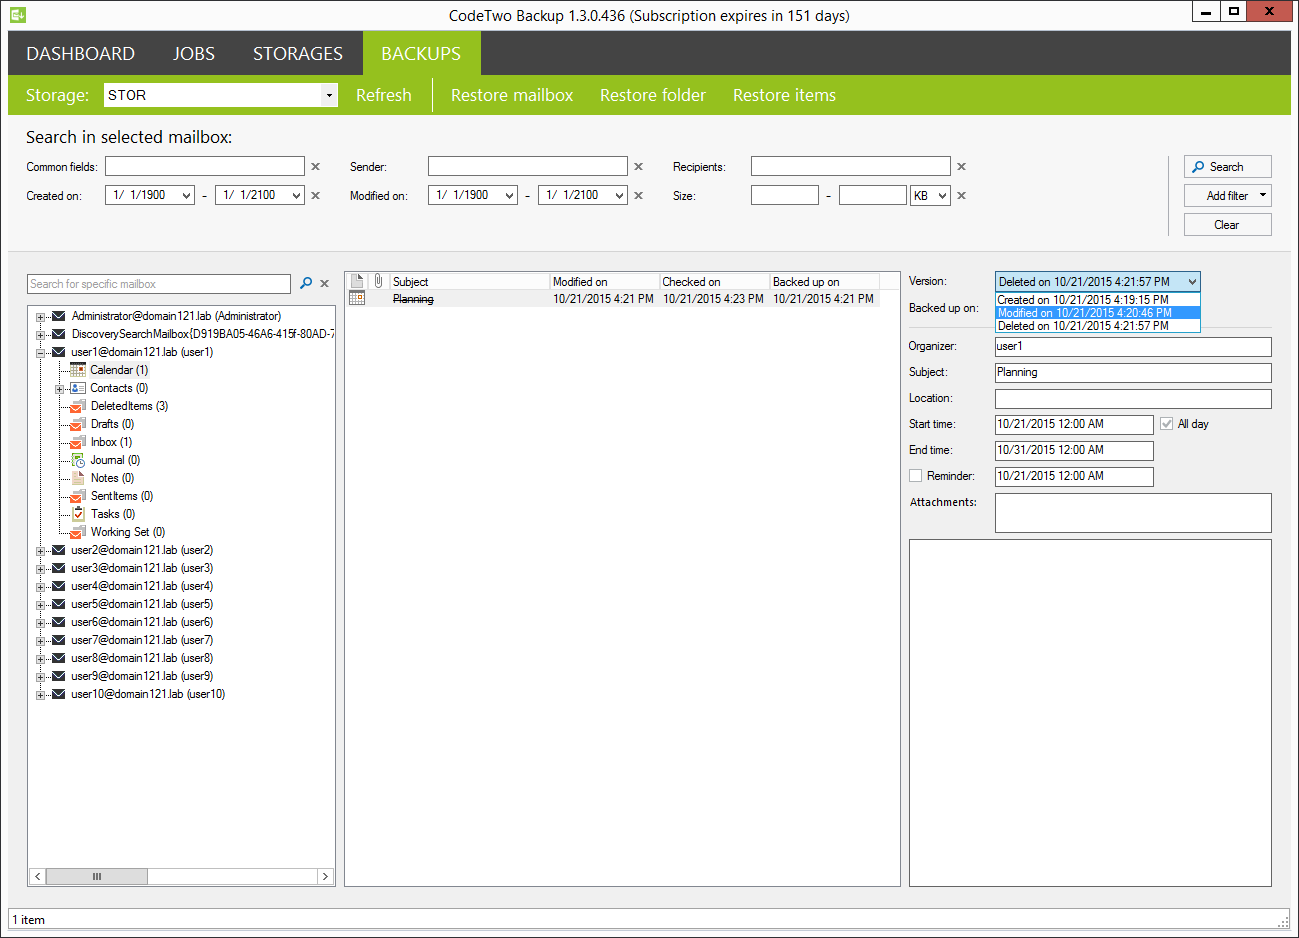Toggle the Reminder checkbox
1299x938 pixels.
click(x=915, y=475)
